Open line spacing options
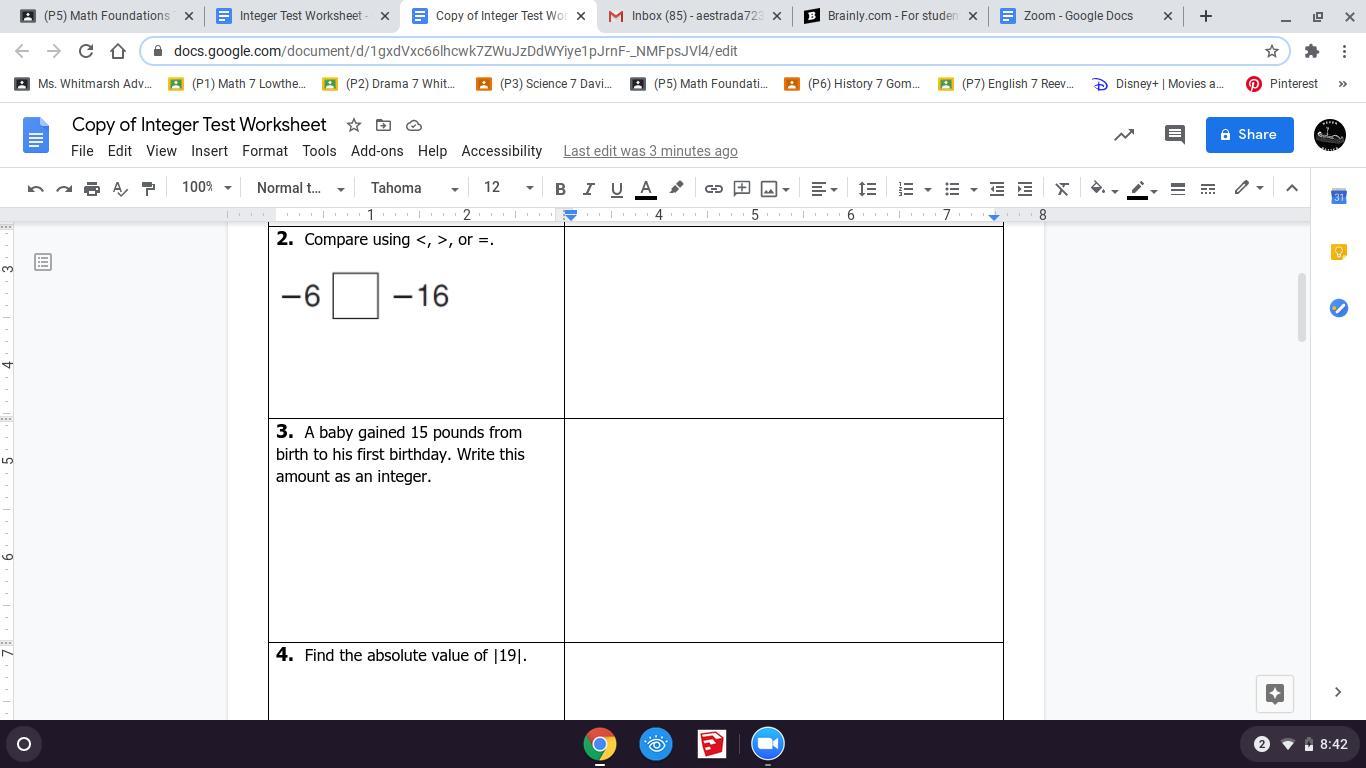Screen dimensions: 1366x768 click(x=867, y=188)
